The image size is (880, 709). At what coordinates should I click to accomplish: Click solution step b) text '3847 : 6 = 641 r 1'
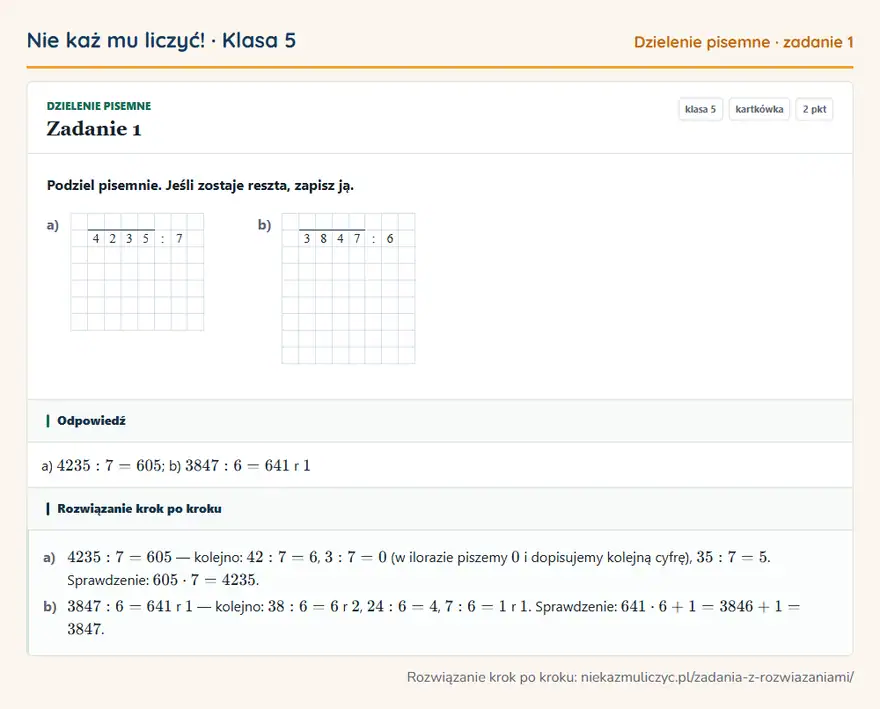click(x=130, y=606)
